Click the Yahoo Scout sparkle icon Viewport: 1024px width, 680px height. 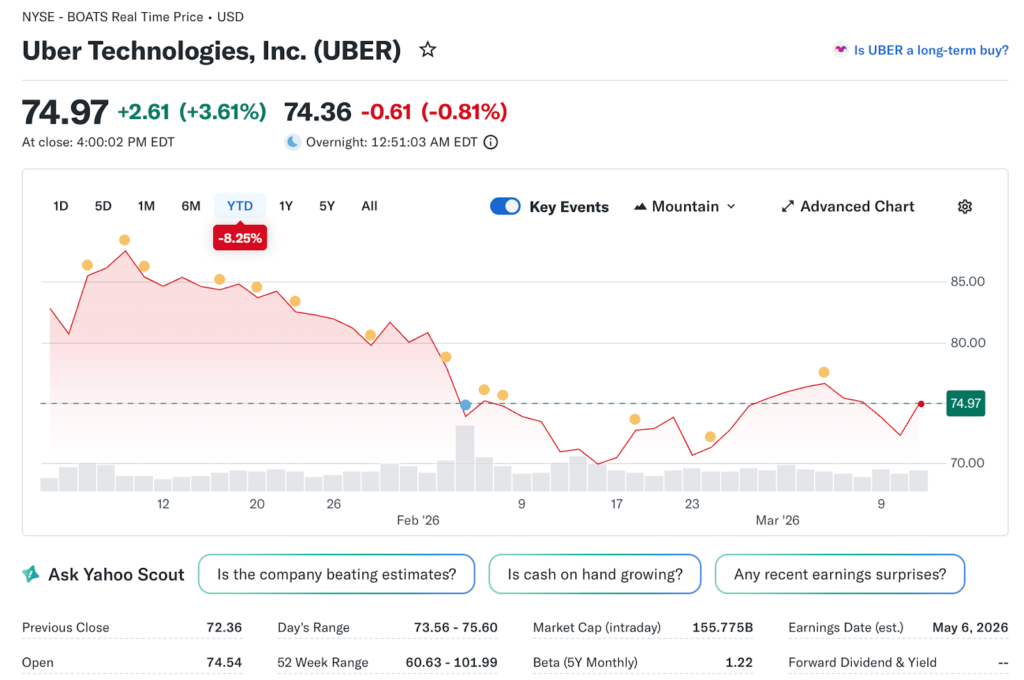pos(32,574)
